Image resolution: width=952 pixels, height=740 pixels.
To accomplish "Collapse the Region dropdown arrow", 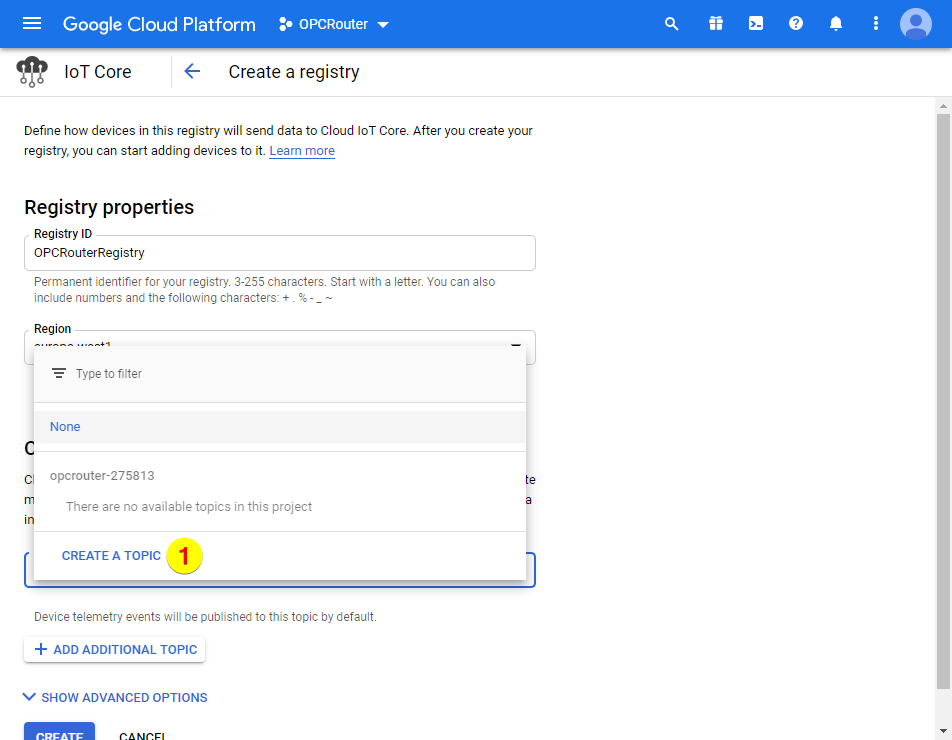I will [x=516, y=345].
